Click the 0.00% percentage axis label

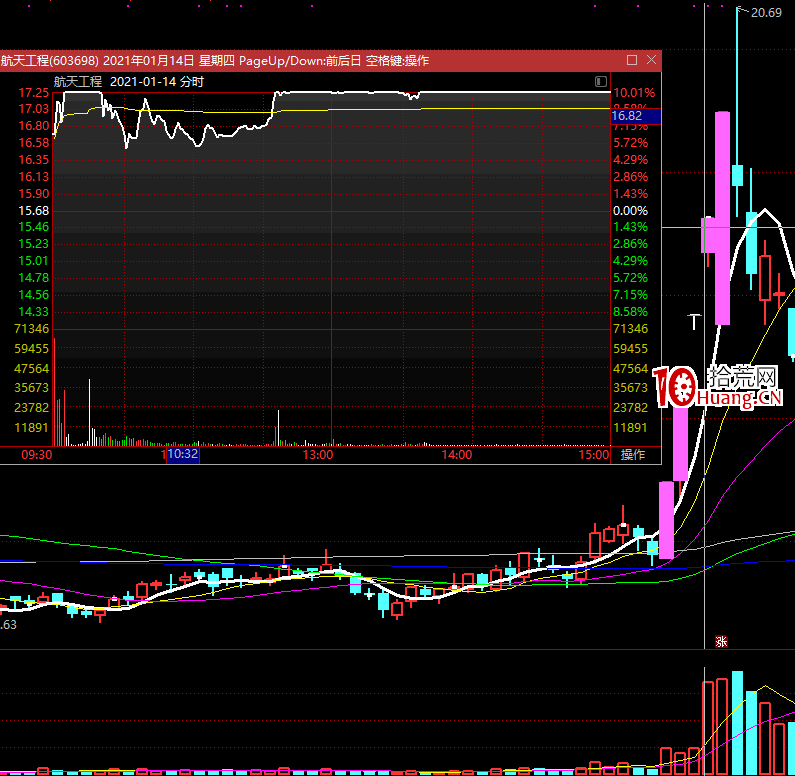pos(630,210)
